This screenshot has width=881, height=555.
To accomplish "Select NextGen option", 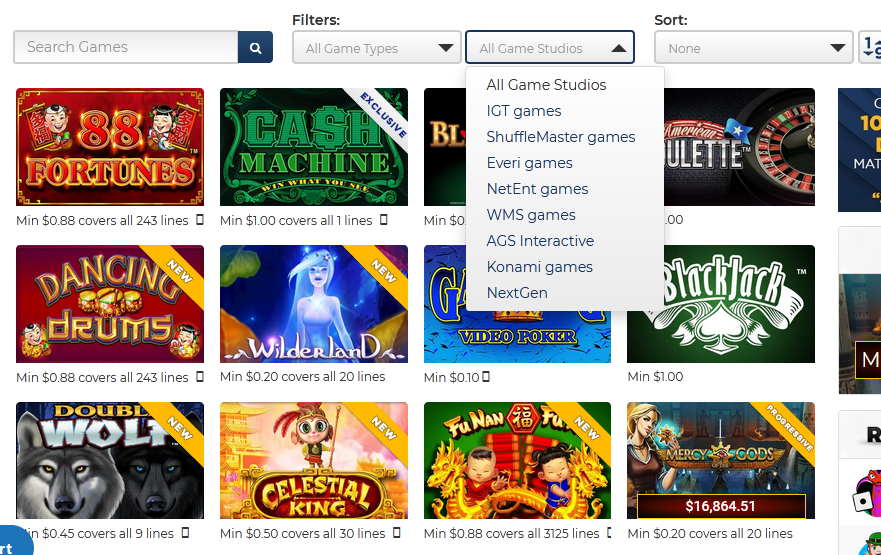I will tap(517, 292).
